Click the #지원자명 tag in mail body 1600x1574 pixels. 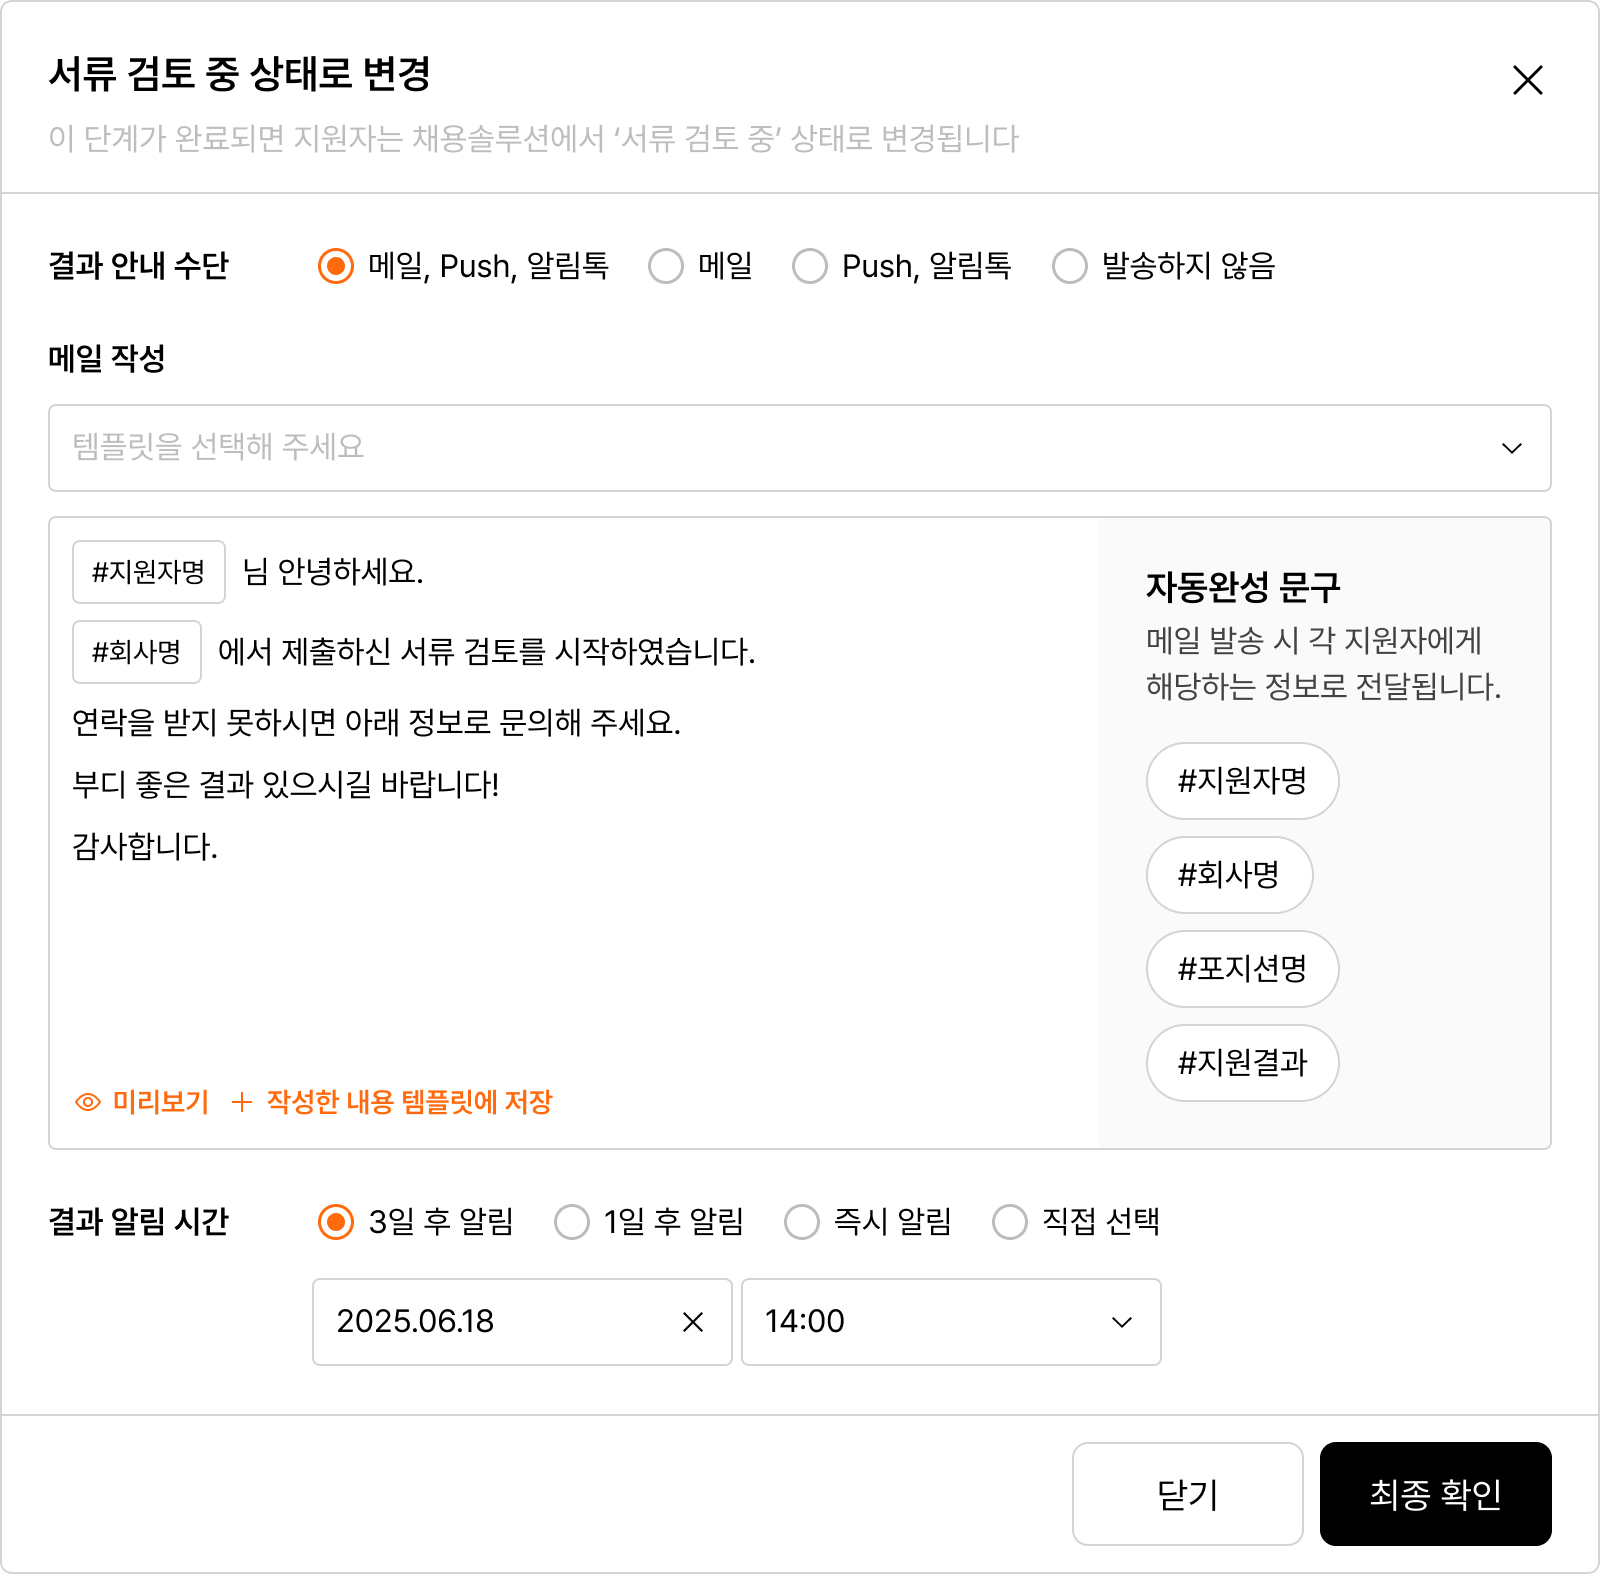tap(149, 572)
